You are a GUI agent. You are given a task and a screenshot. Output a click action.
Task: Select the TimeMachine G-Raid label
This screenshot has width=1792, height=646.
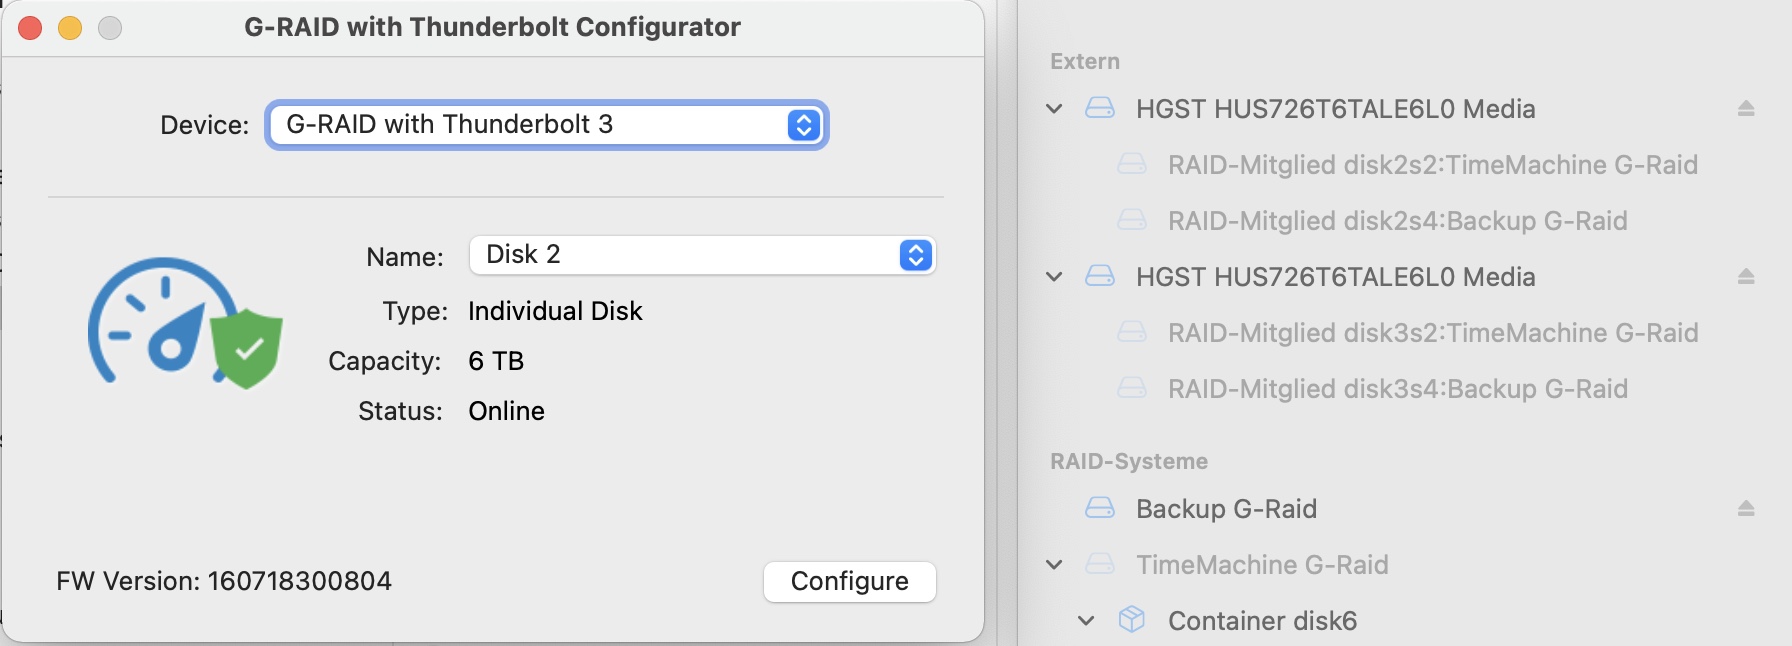click(x=1262, y=565)
